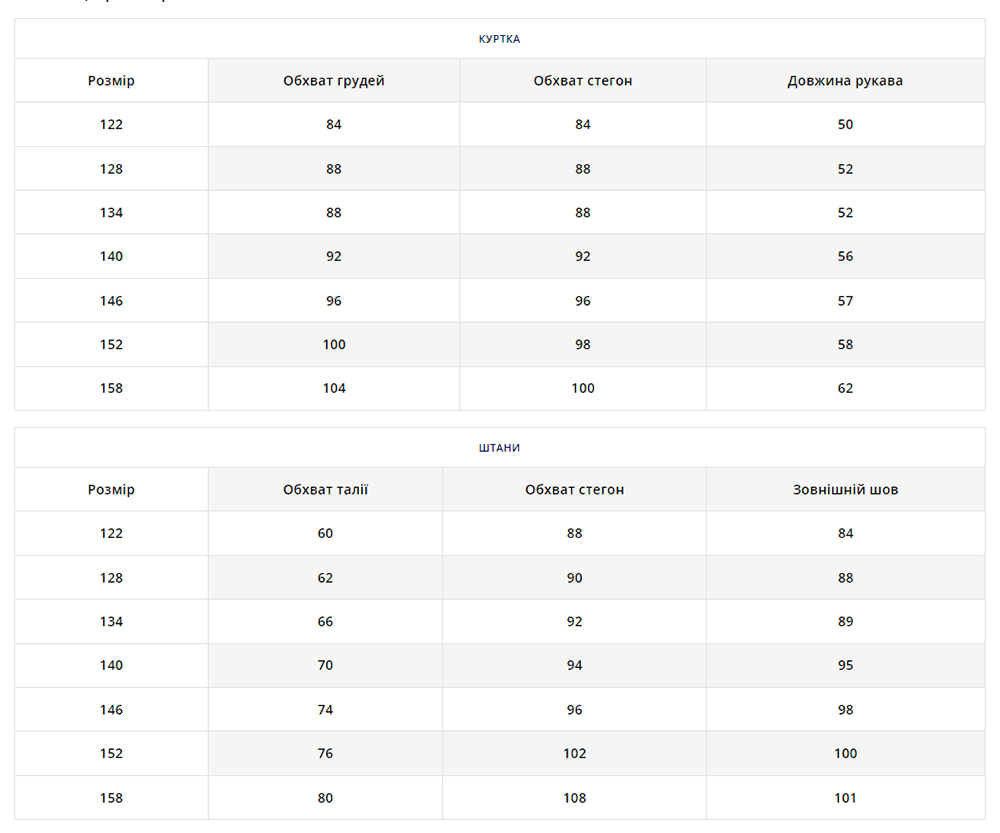Click sleeve length 57 for jacket size 146
The width and height of the screenshot is (1000, 833).
click(845, 301)
